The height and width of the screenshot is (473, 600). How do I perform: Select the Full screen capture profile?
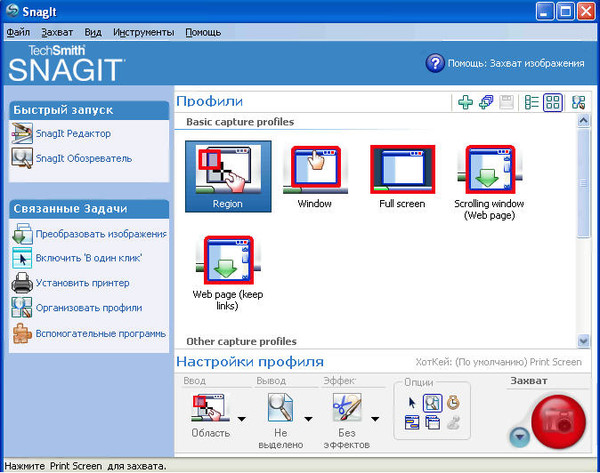[x=402, y=176]
